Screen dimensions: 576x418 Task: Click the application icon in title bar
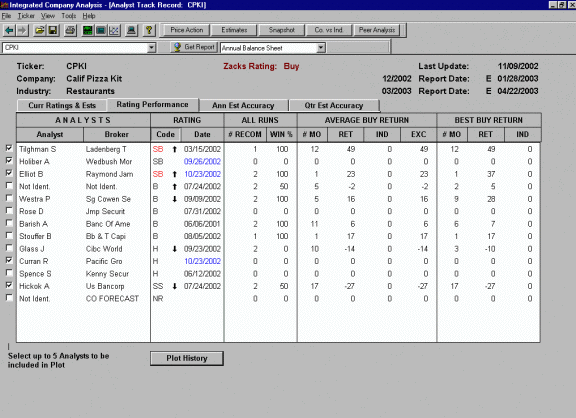(x=4, y=5)
